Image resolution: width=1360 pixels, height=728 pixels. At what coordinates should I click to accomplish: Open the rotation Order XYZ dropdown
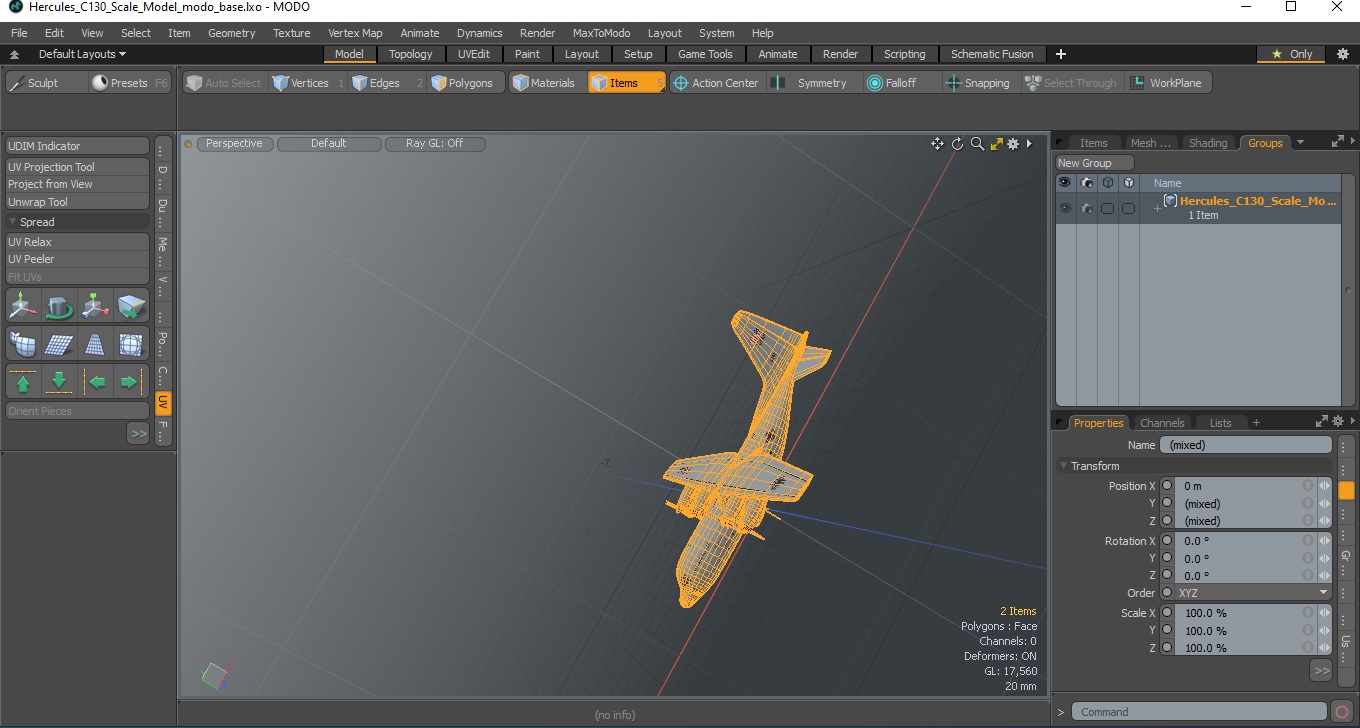click(x=1253, y=593)
